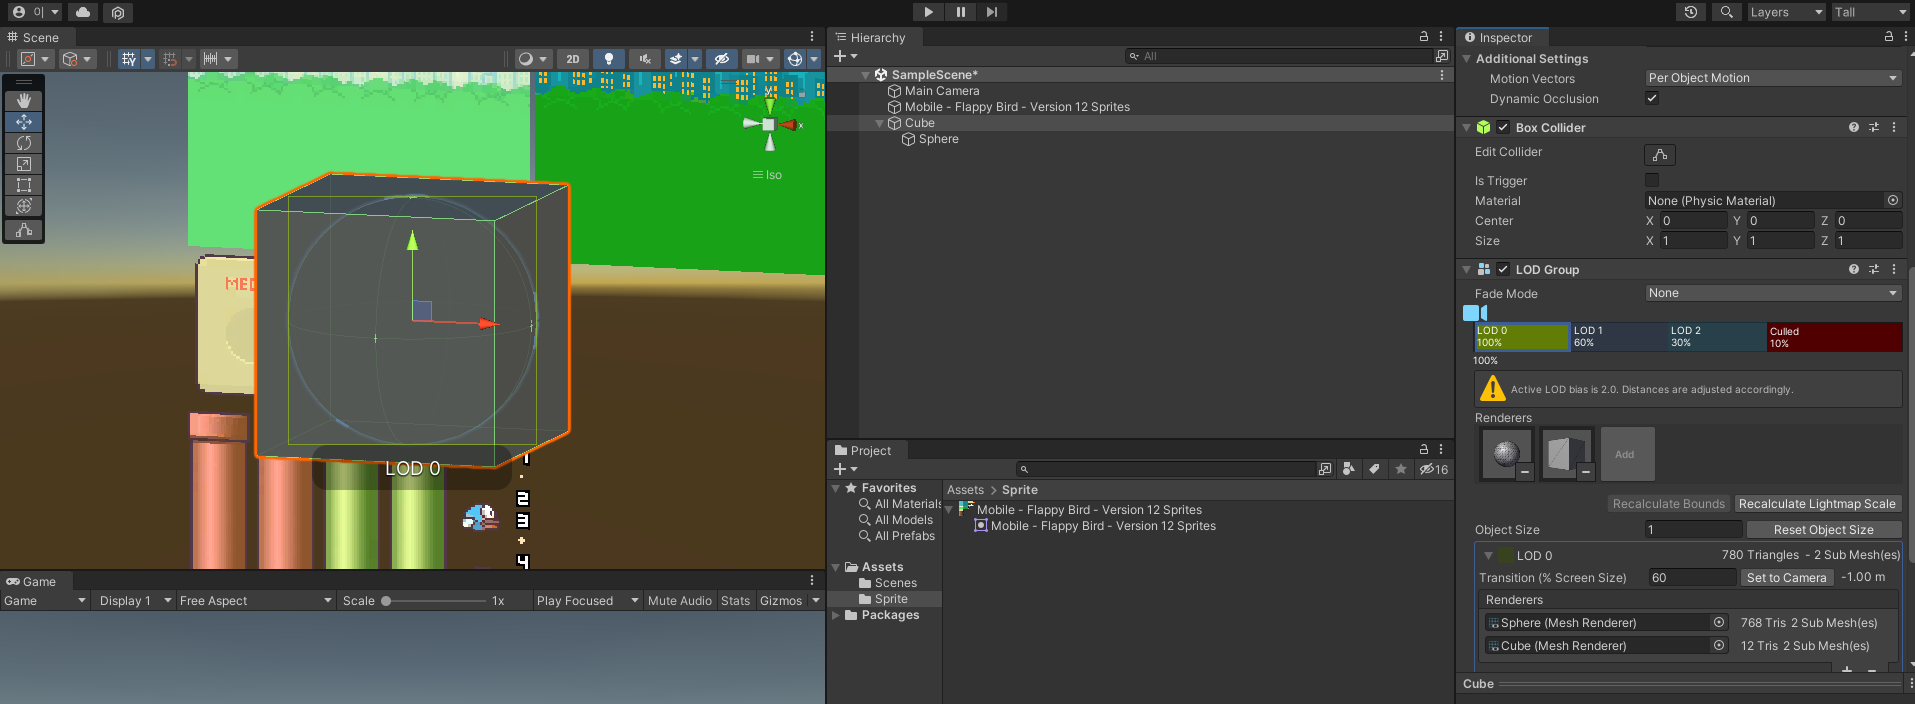This screenshot has height=704, width=1915.
Task: Open Motion Vectors dropdown
Action: tap(1773, 78)
